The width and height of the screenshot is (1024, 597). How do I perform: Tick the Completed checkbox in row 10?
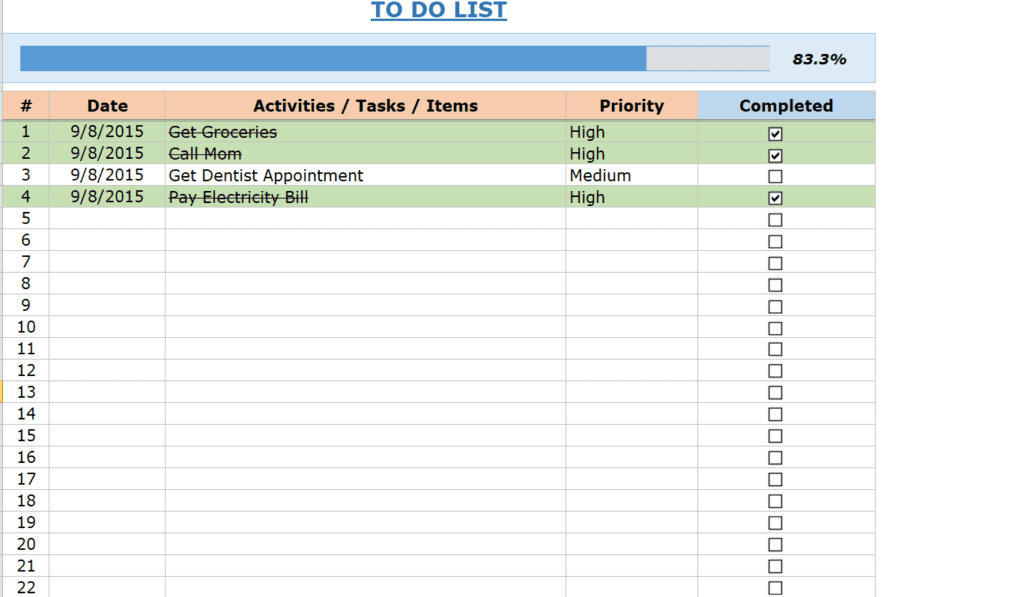tap(775, 329)
